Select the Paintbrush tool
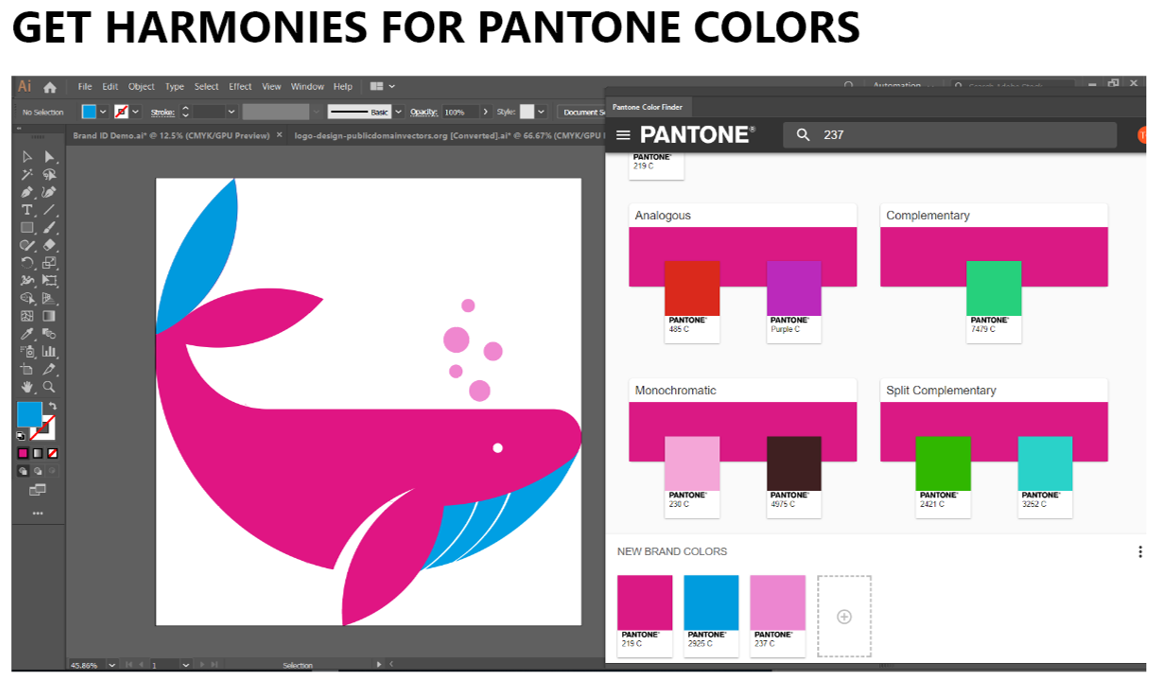Viewport: 1160px width, 686px height. tap(50, 228)
